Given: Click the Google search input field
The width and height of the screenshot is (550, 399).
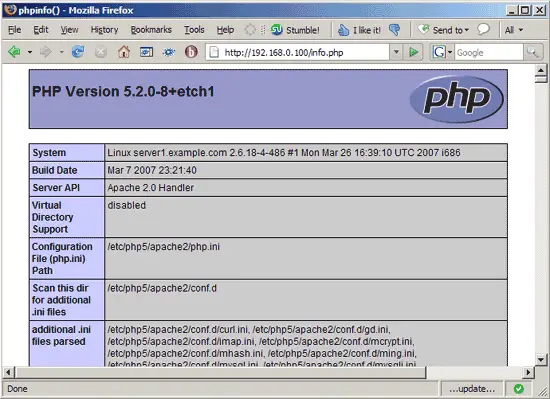Looking at the screenshot, I should tap(489, 52).
